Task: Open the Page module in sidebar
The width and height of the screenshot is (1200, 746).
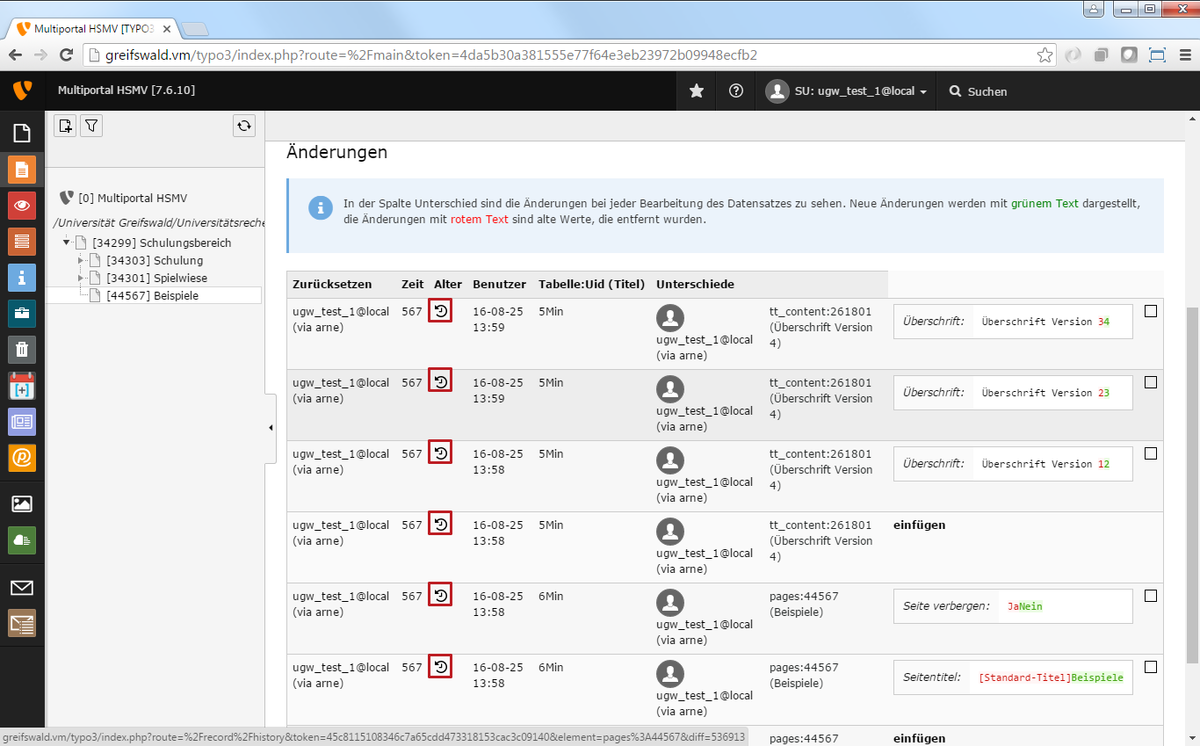Action: pyautogui.click(x=22, y=169)
